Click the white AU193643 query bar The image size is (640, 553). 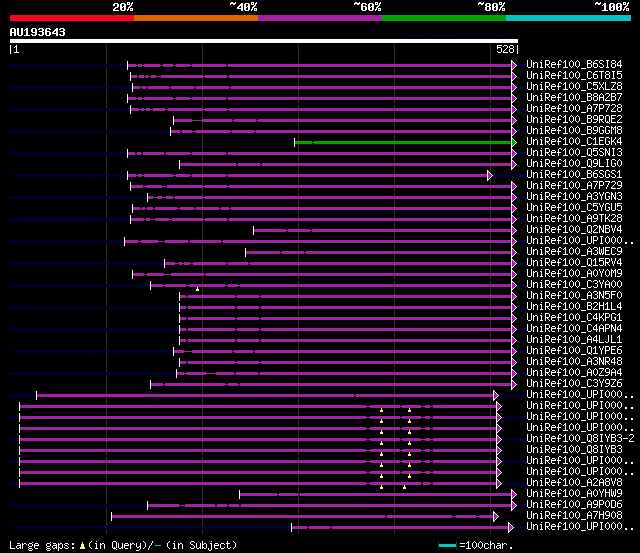(x=264, y=41)
